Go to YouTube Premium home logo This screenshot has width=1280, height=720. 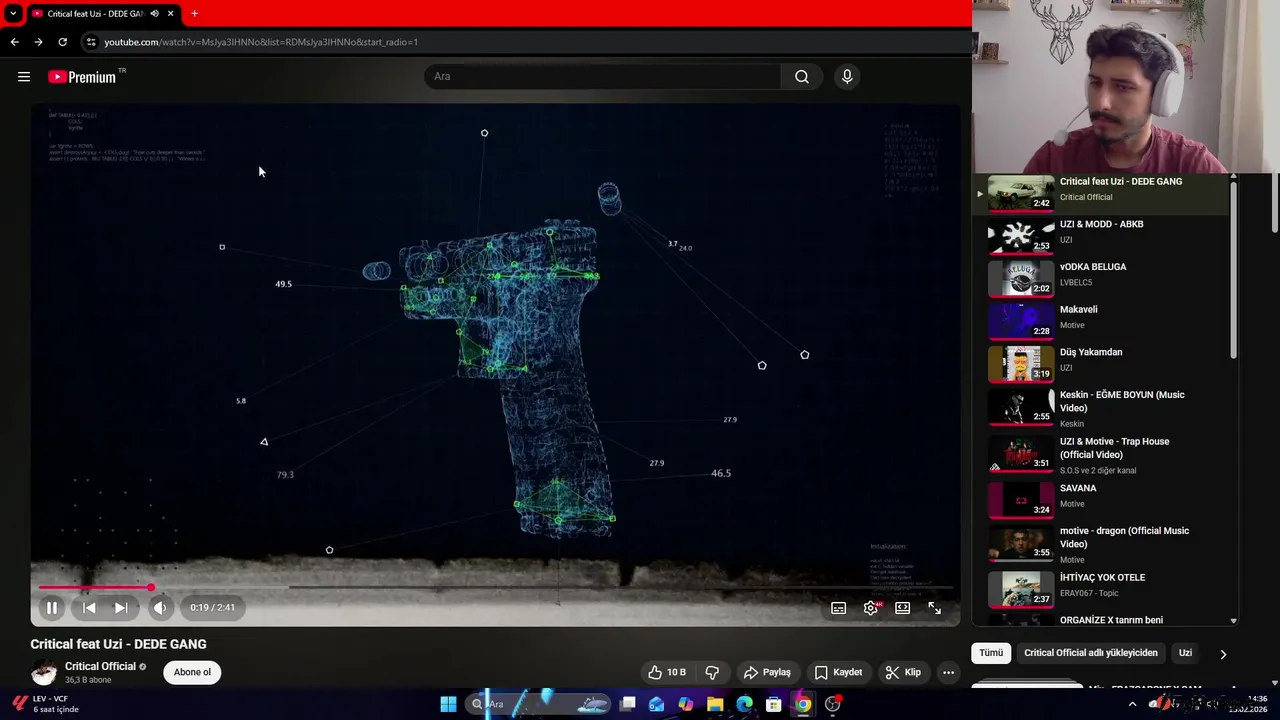pyautogui.click(x=83, y=77)
